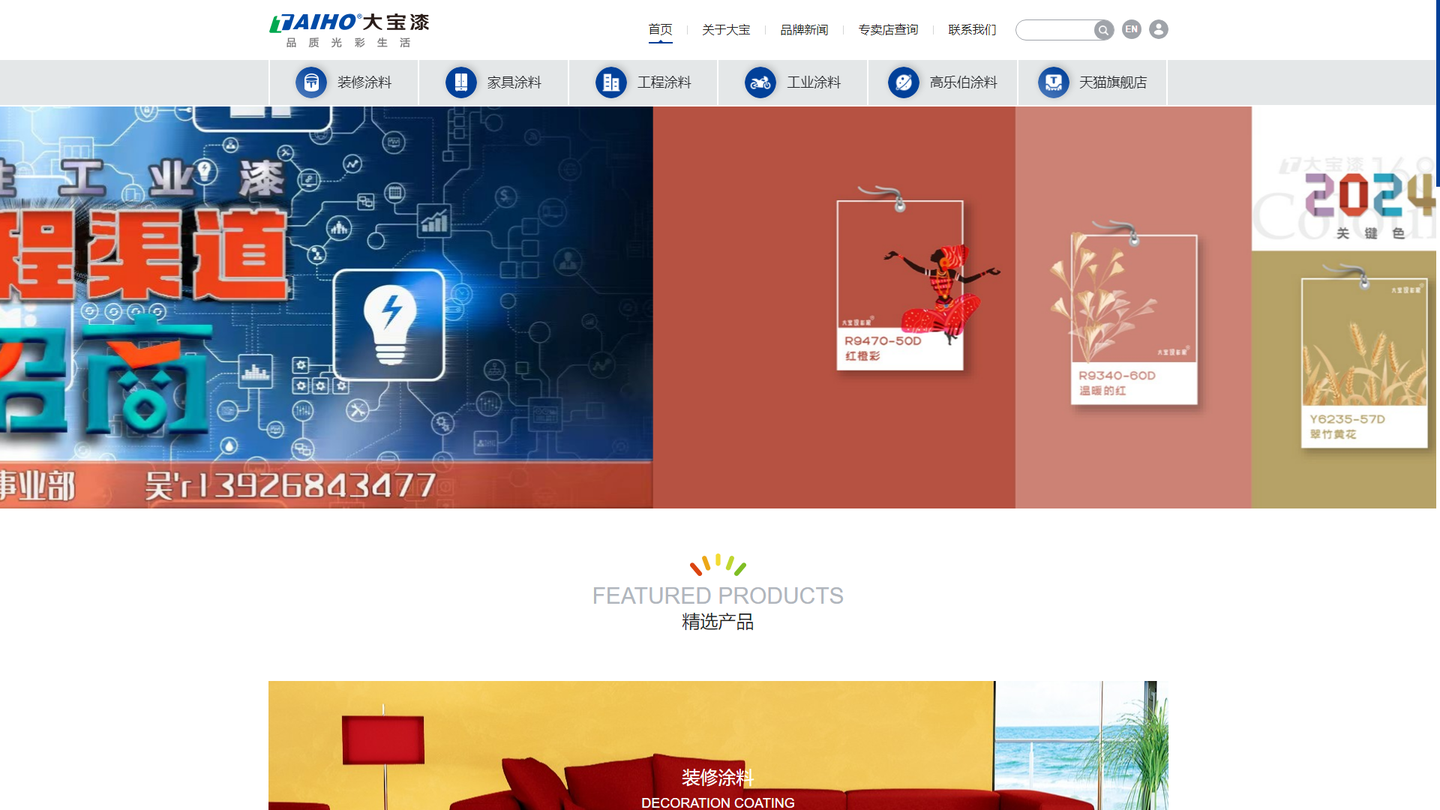Viewport: 1440px width, 810px height.
Task: Click the 工业涂料 motorcycle icon
Action: 760,82
